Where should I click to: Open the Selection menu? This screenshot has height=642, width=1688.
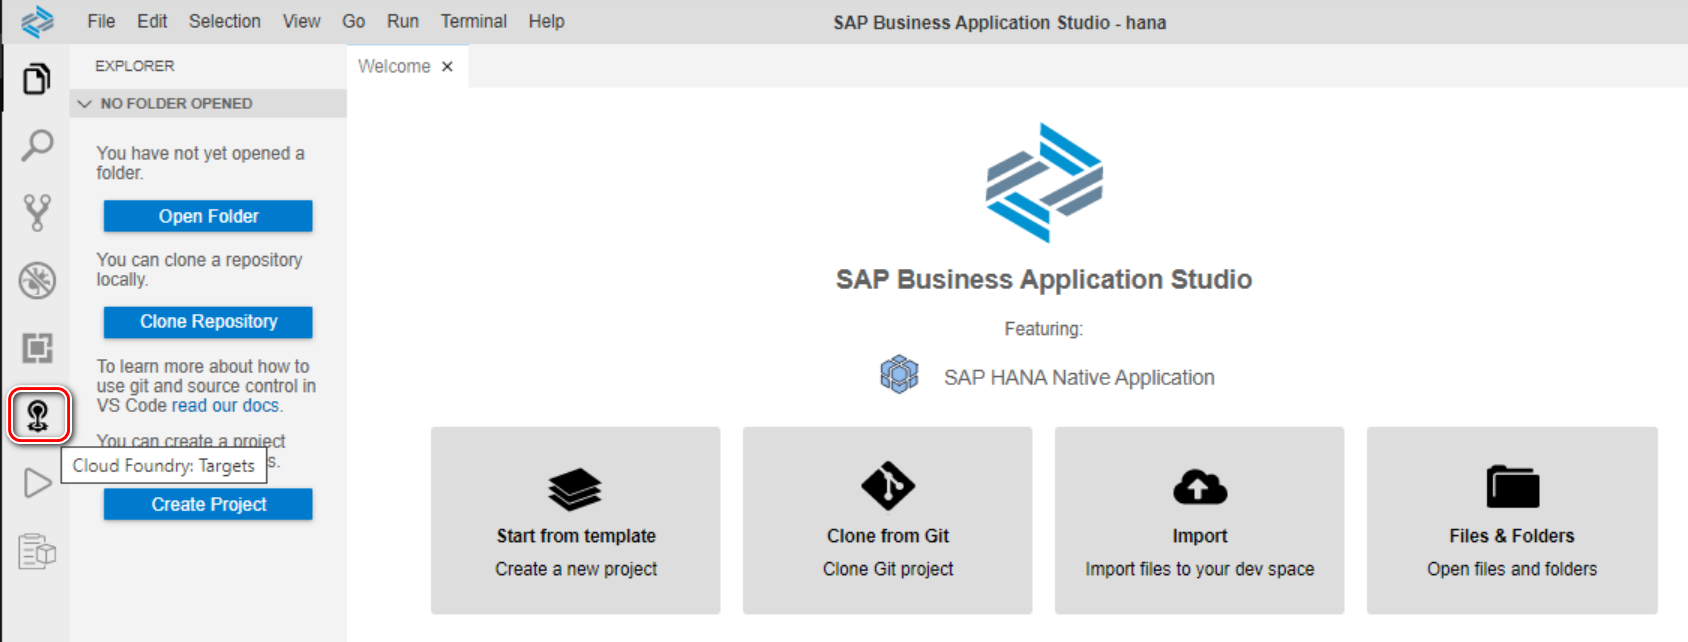(x=224, y=21)
